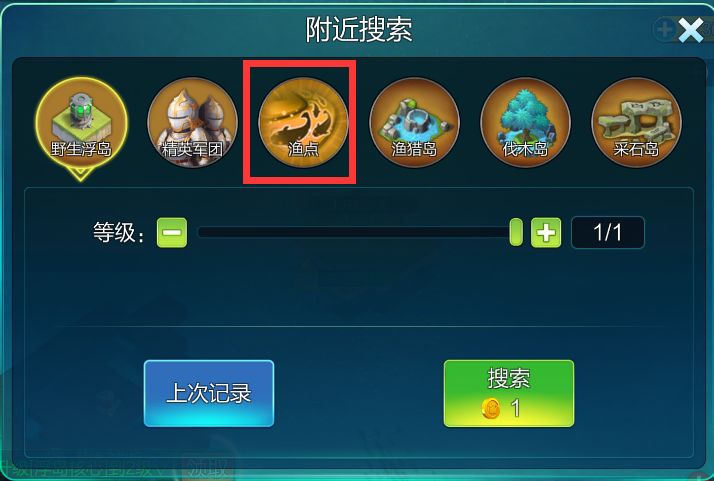Viewport: 714px width, 481px height.
Task: Click the dark level slider track
Action: (x=353, y=232)
